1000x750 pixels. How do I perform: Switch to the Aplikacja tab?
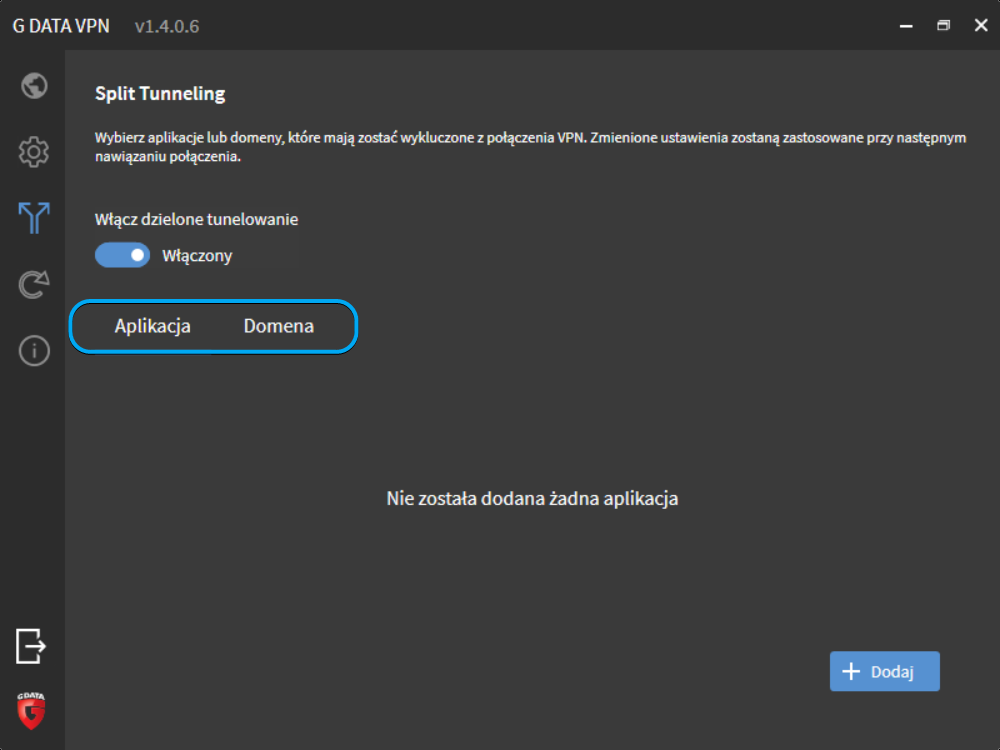tap(153, 326)
